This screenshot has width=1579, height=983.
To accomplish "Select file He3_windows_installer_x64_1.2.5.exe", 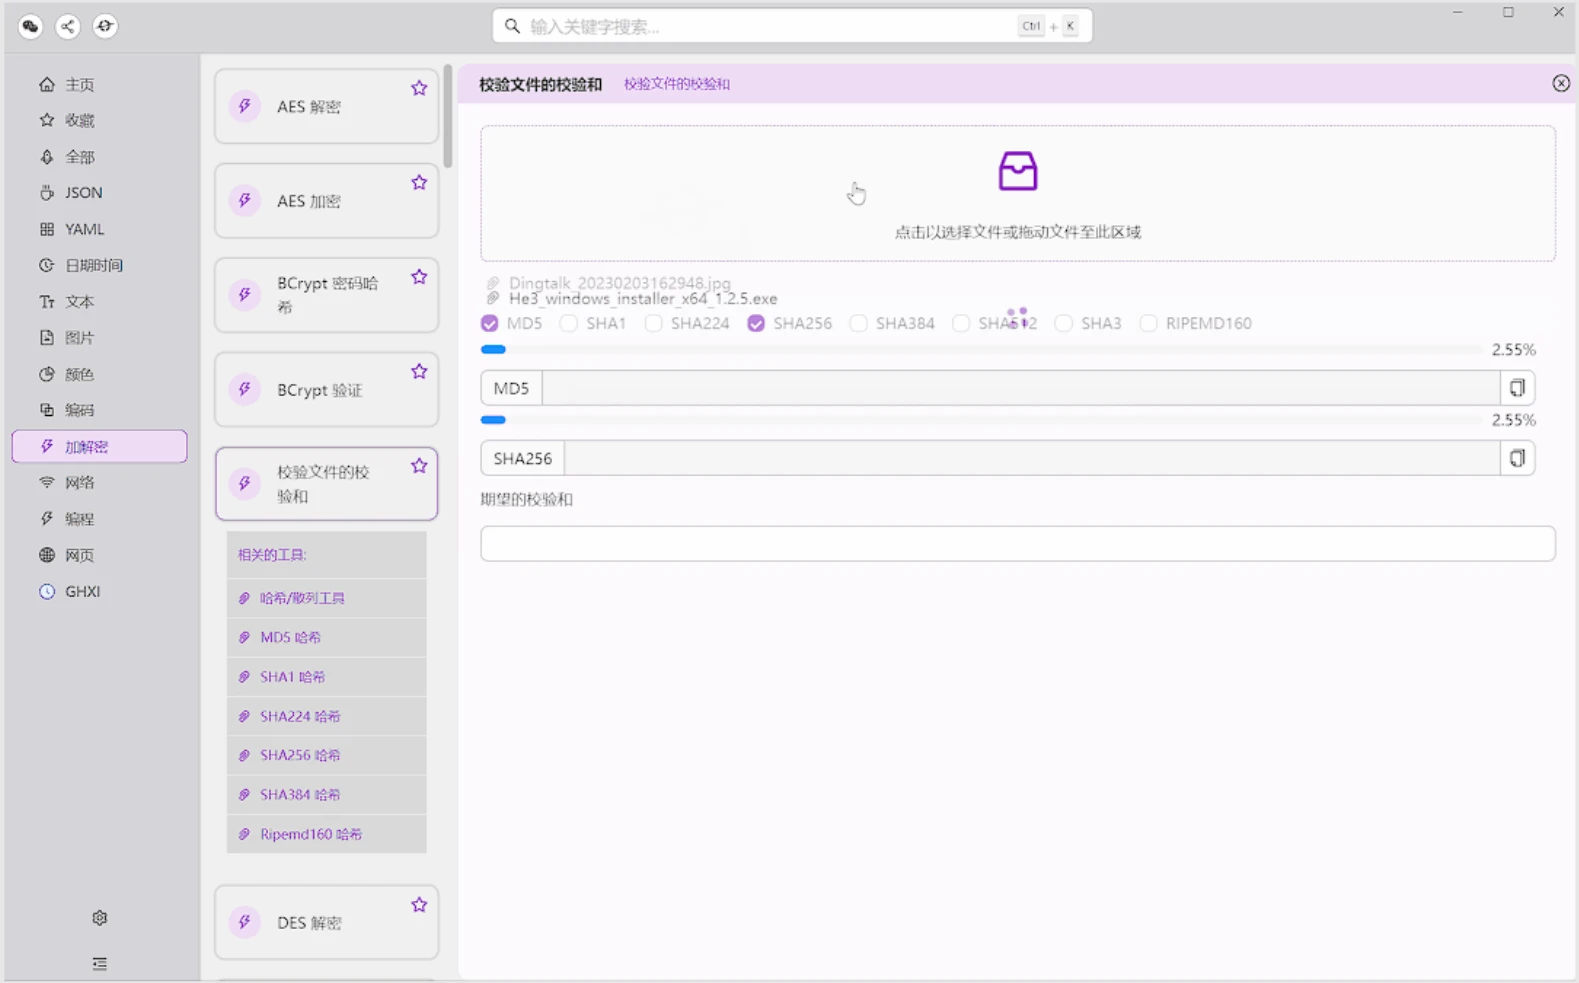I will tap(642, 299).
